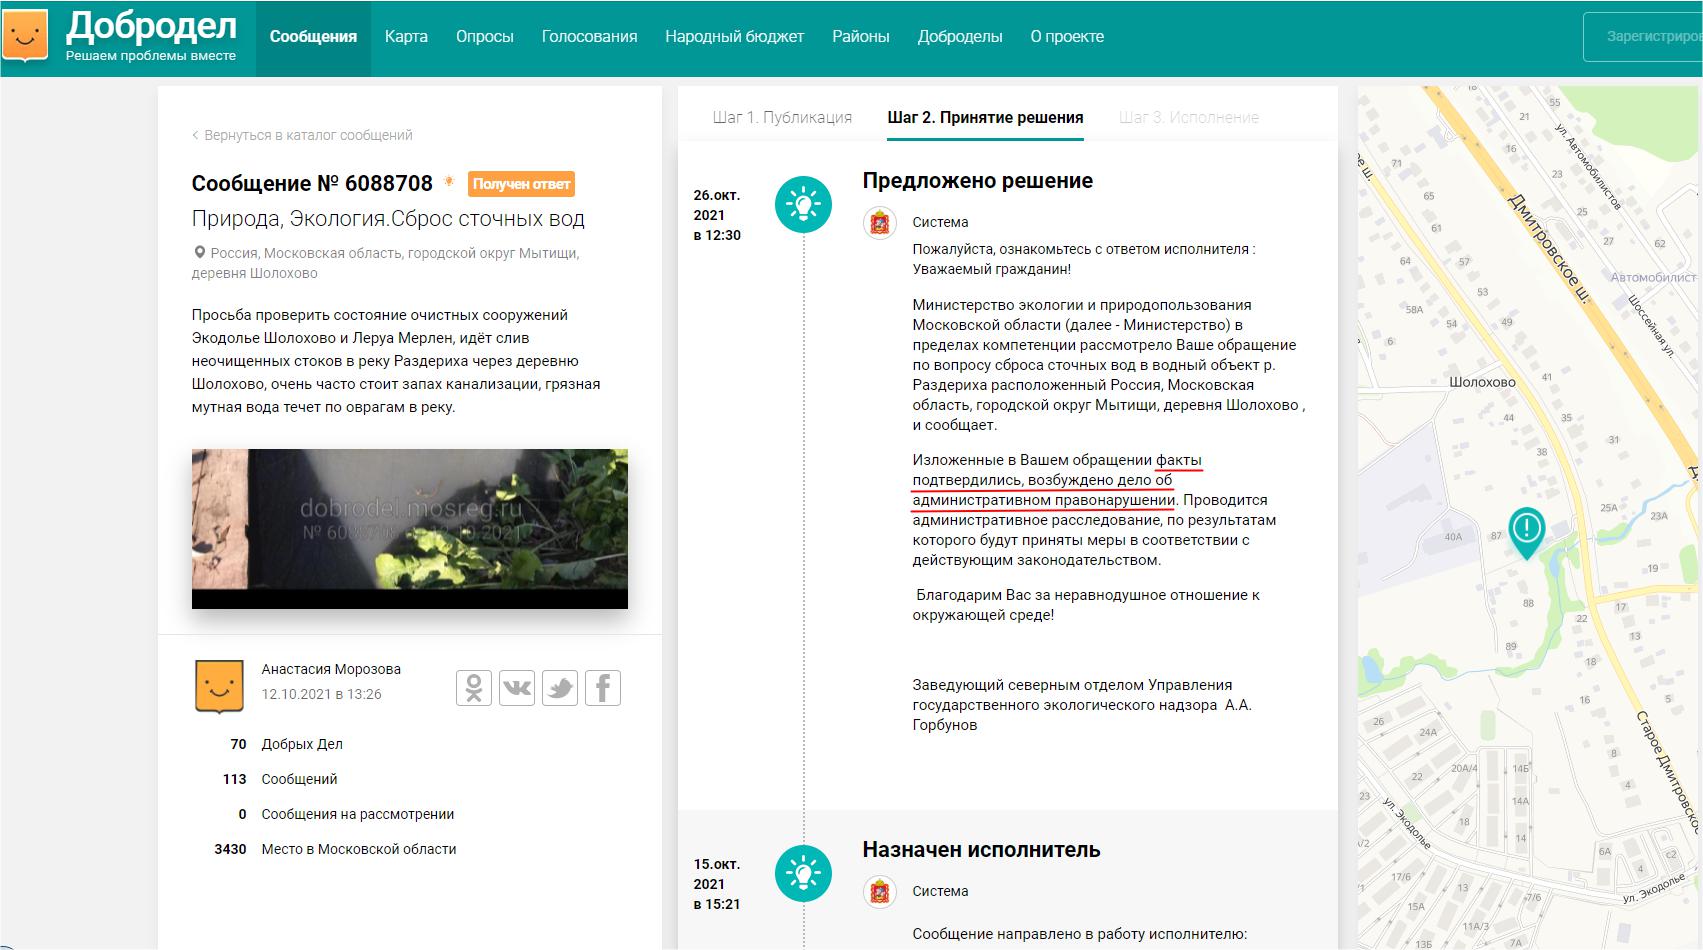Switch to Шаг 1. Публикация tab
The width and height of the screenshot is (1703, 950).
(x=782, y=117)
